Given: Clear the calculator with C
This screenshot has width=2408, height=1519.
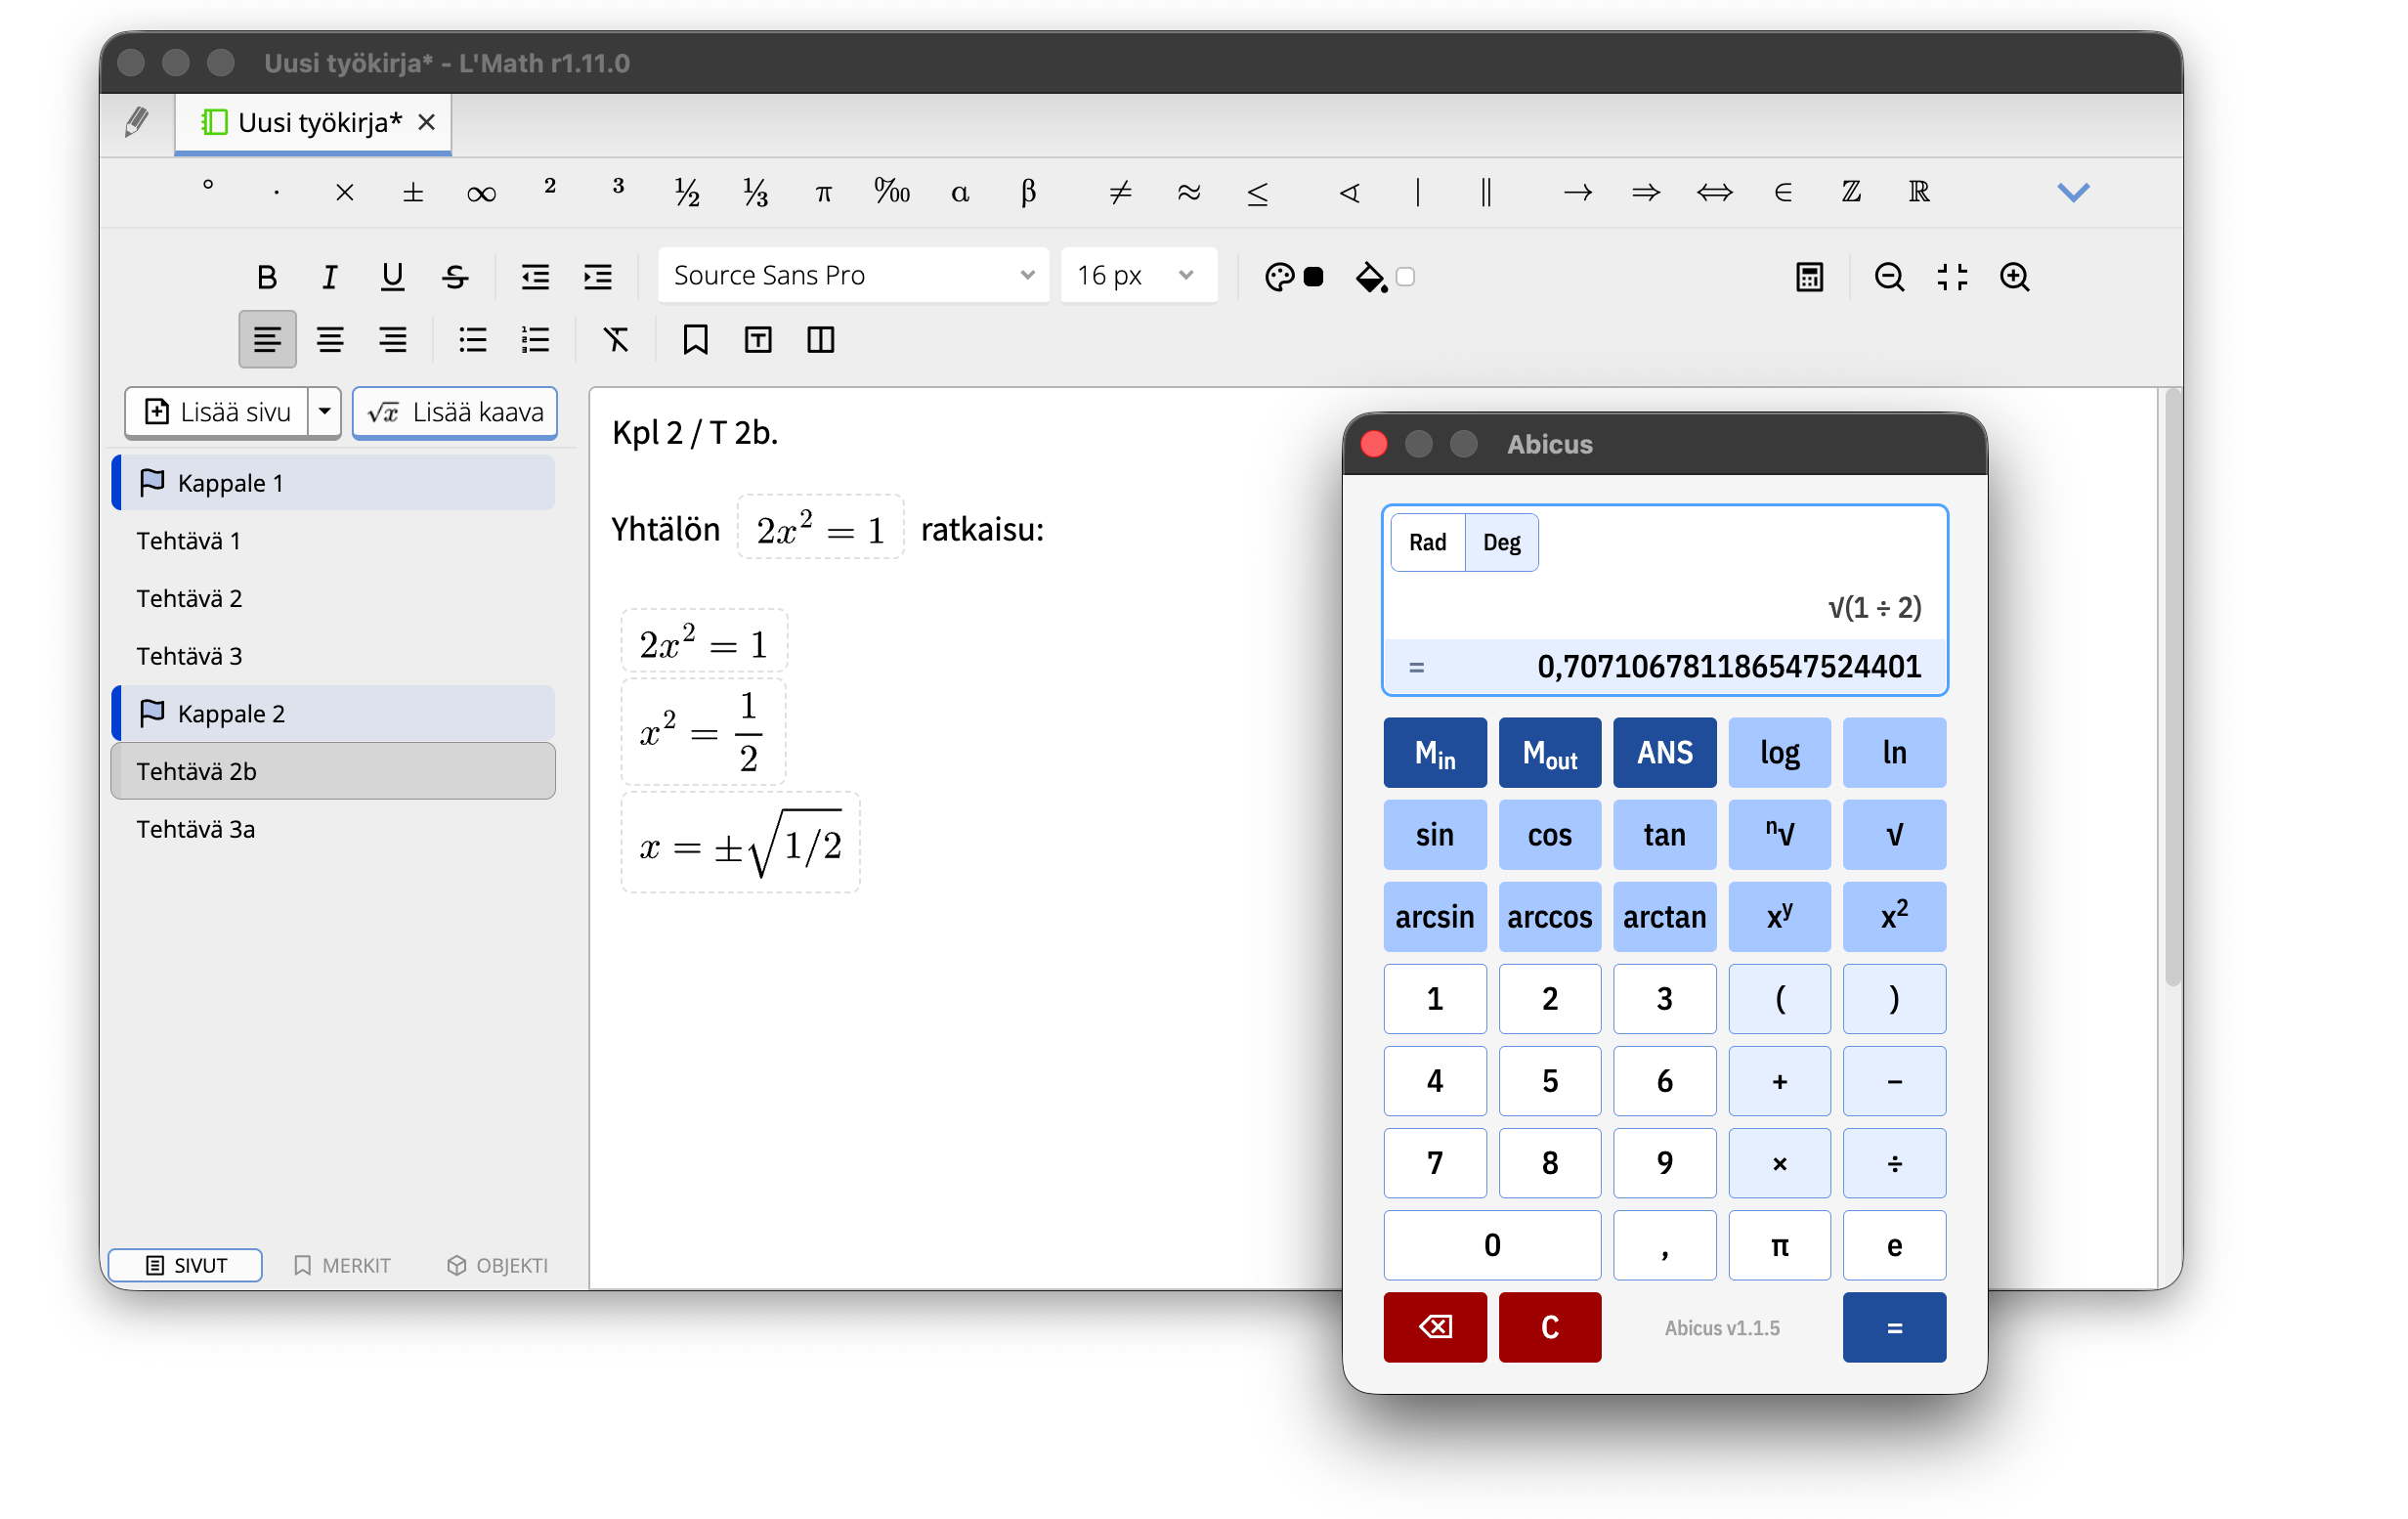Looking at the screenshot, I should pyautogui.click(x=1549, y=1327).
